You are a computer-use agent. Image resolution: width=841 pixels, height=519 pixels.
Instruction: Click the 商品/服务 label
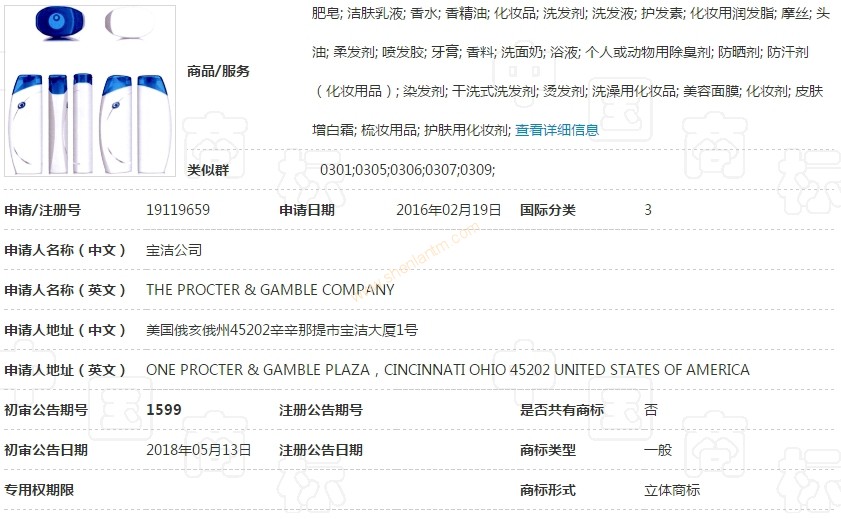point(218,71)
